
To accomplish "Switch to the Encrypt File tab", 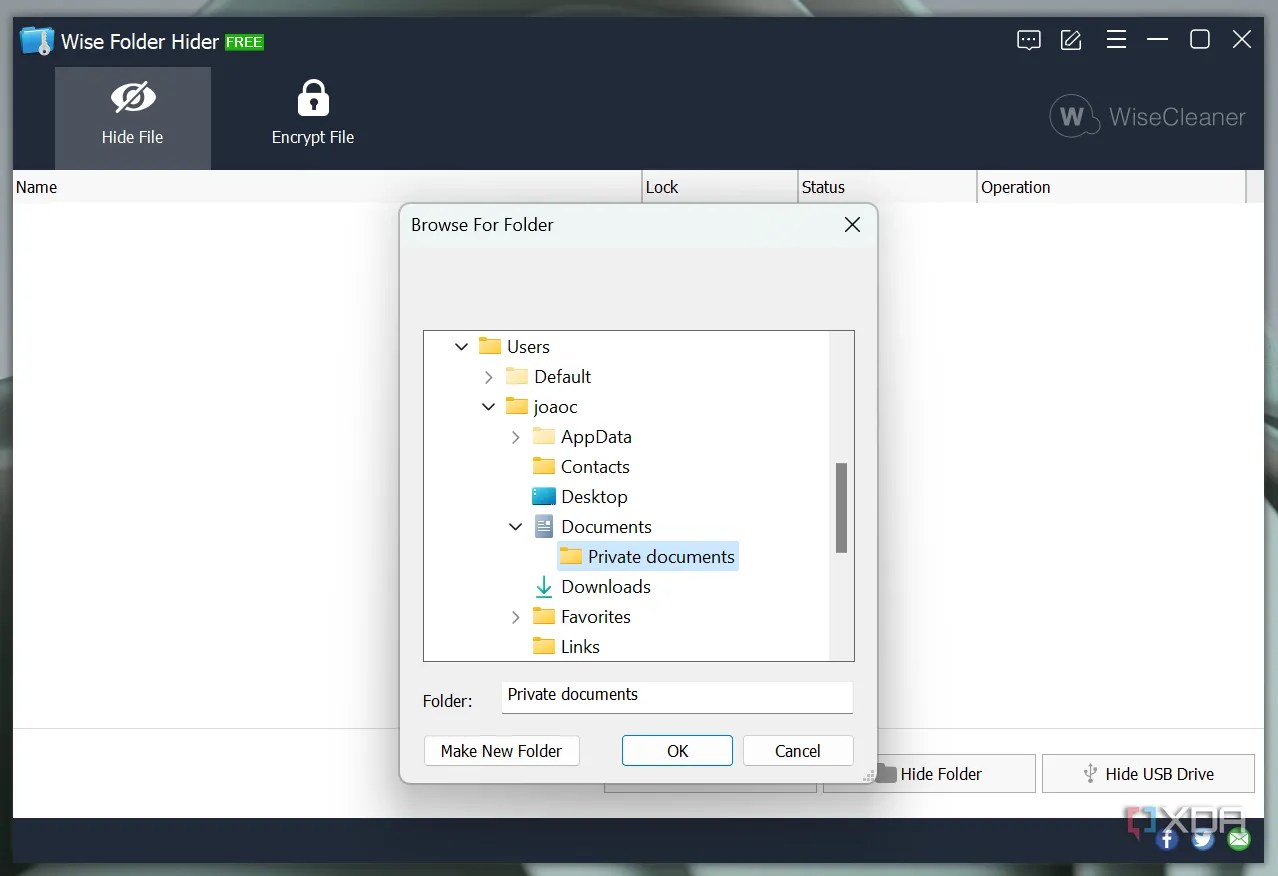I will coord(312,112).
